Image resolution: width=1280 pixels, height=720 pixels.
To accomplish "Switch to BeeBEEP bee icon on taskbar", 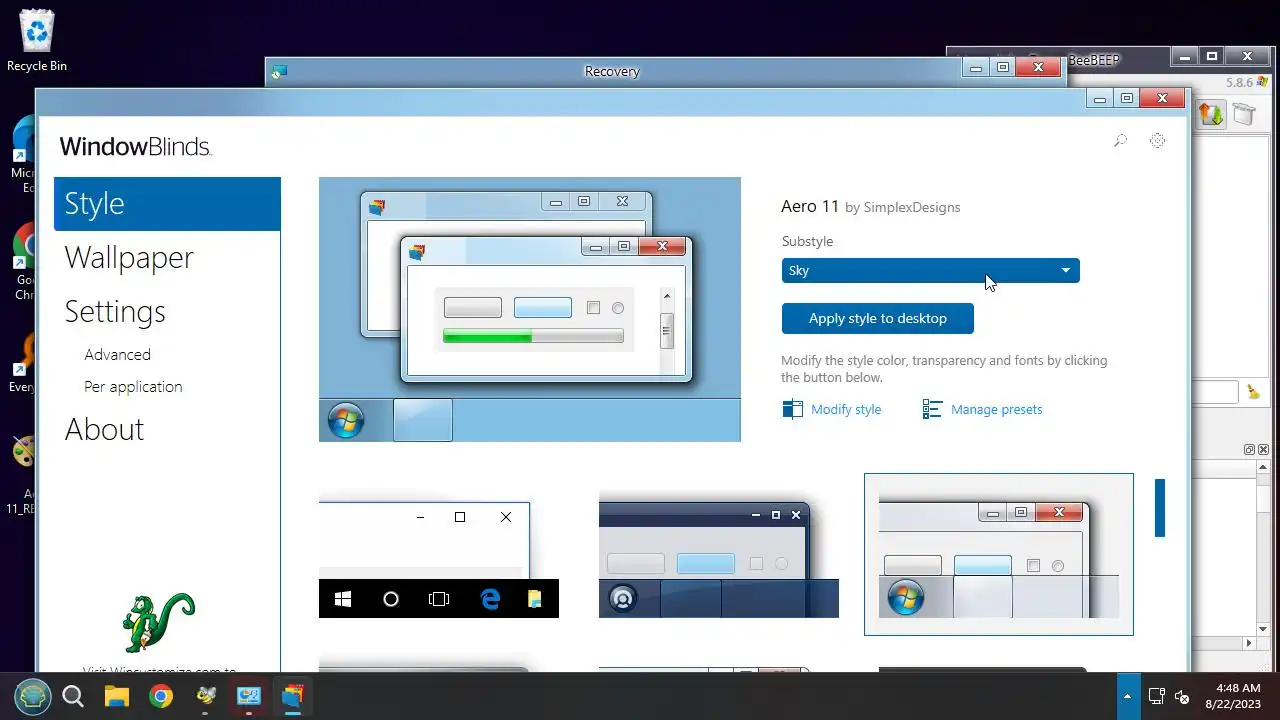I will point(205,696).
